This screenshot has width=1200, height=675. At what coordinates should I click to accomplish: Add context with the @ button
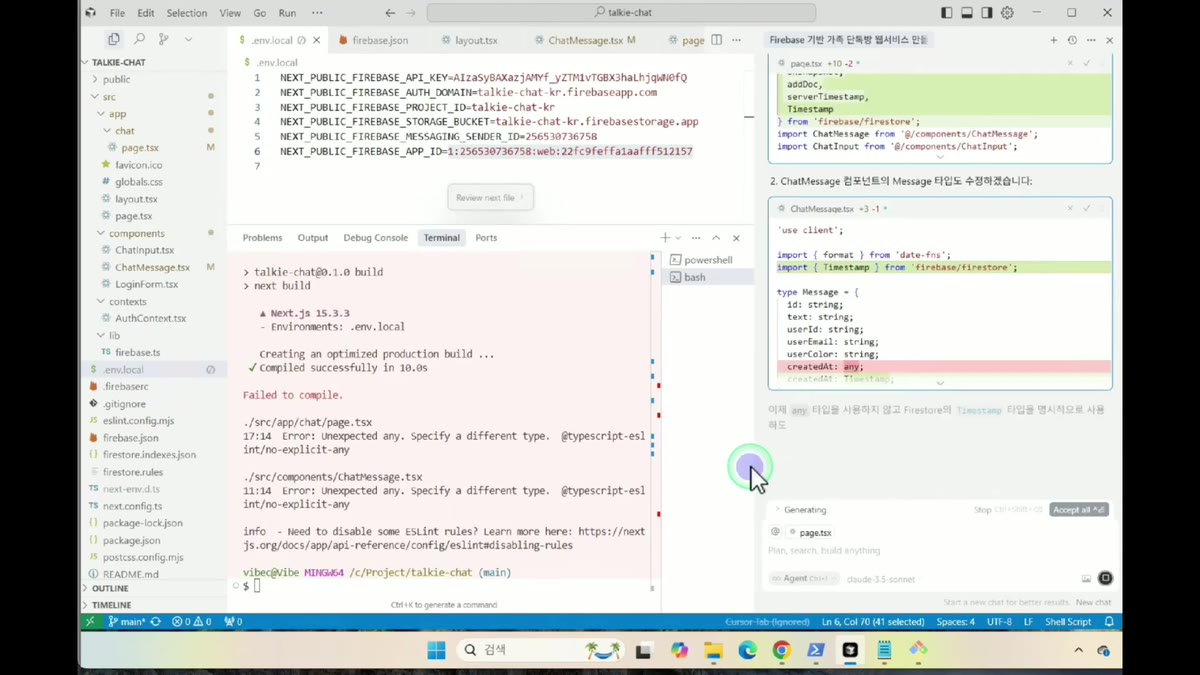pos(775,532)
